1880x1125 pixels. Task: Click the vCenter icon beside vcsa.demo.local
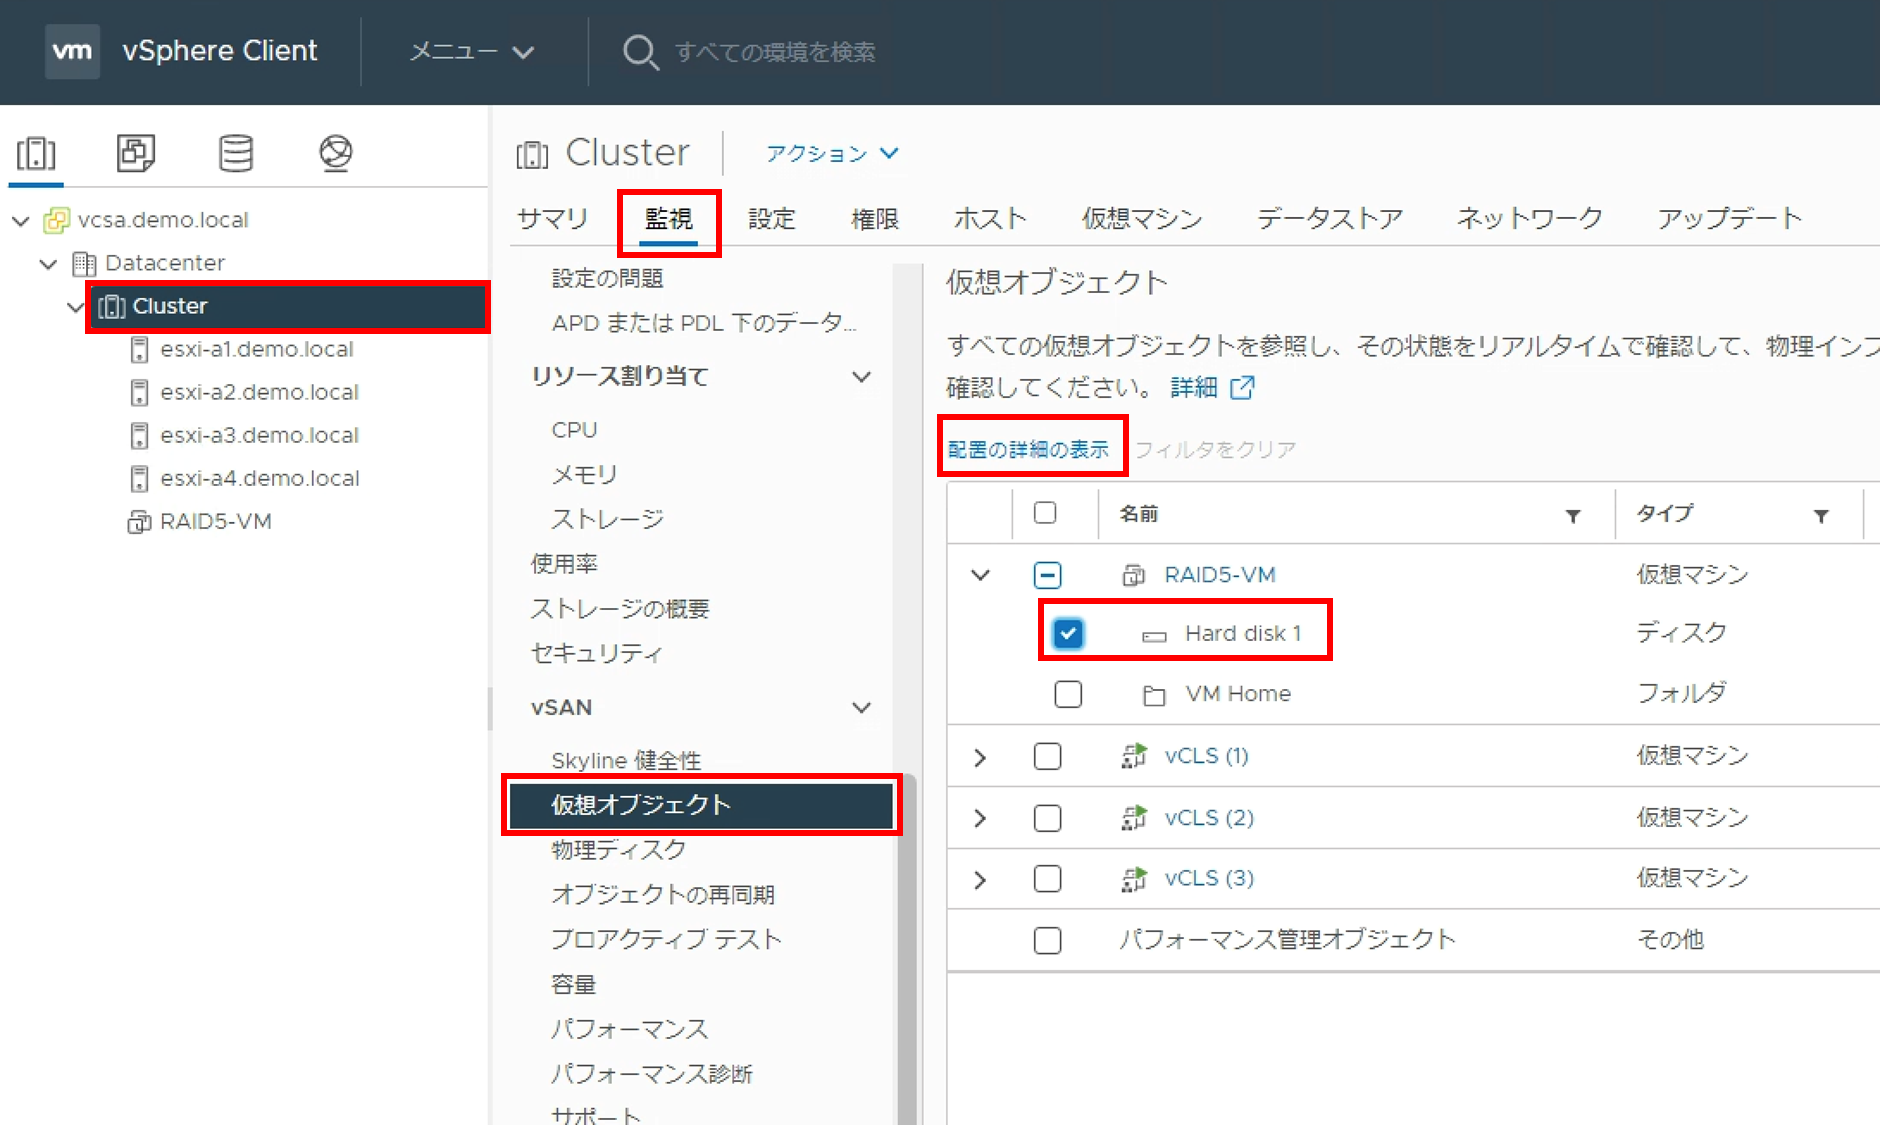[x=56, y=220]
